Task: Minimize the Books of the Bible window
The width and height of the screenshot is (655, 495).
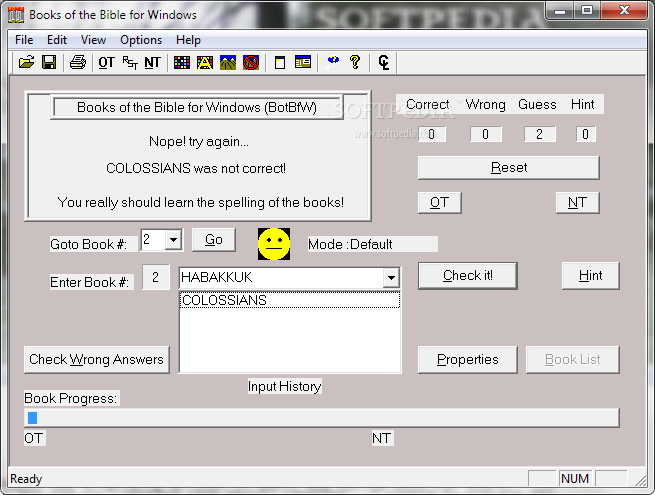Action: pyautogui.click(x=560, y=11)
